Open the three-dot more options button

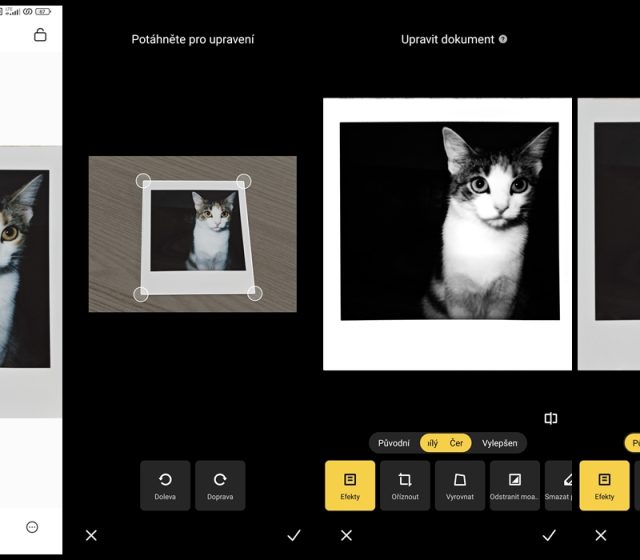pyautogui.click(x=32, y=527)
